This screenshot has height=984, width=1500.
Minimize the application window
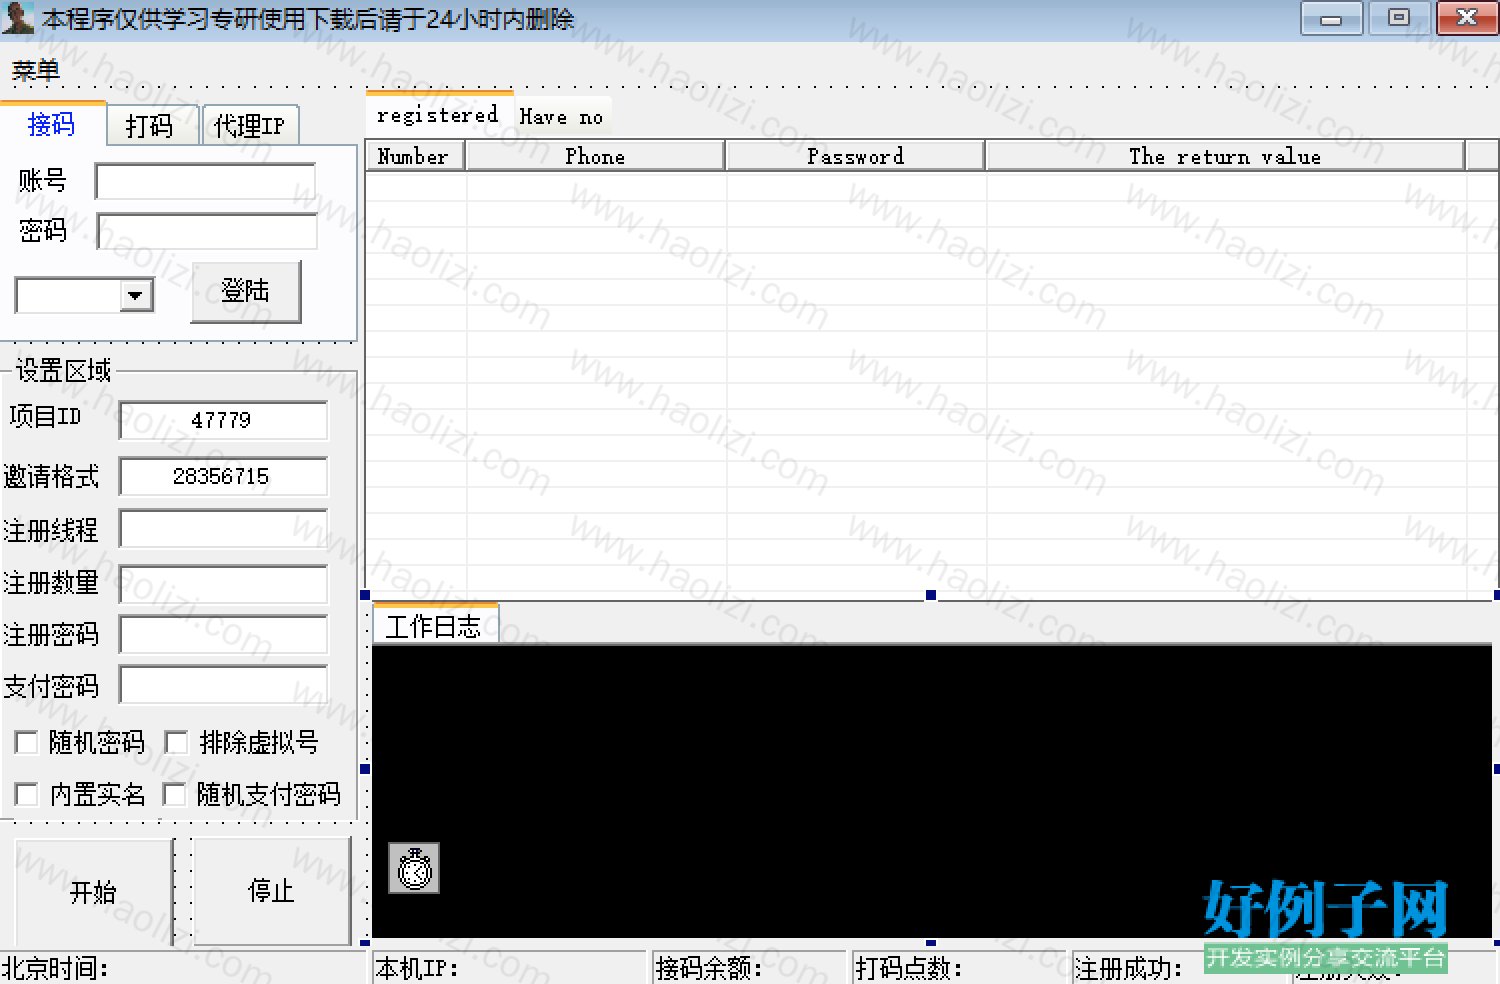click(1331, 19)
